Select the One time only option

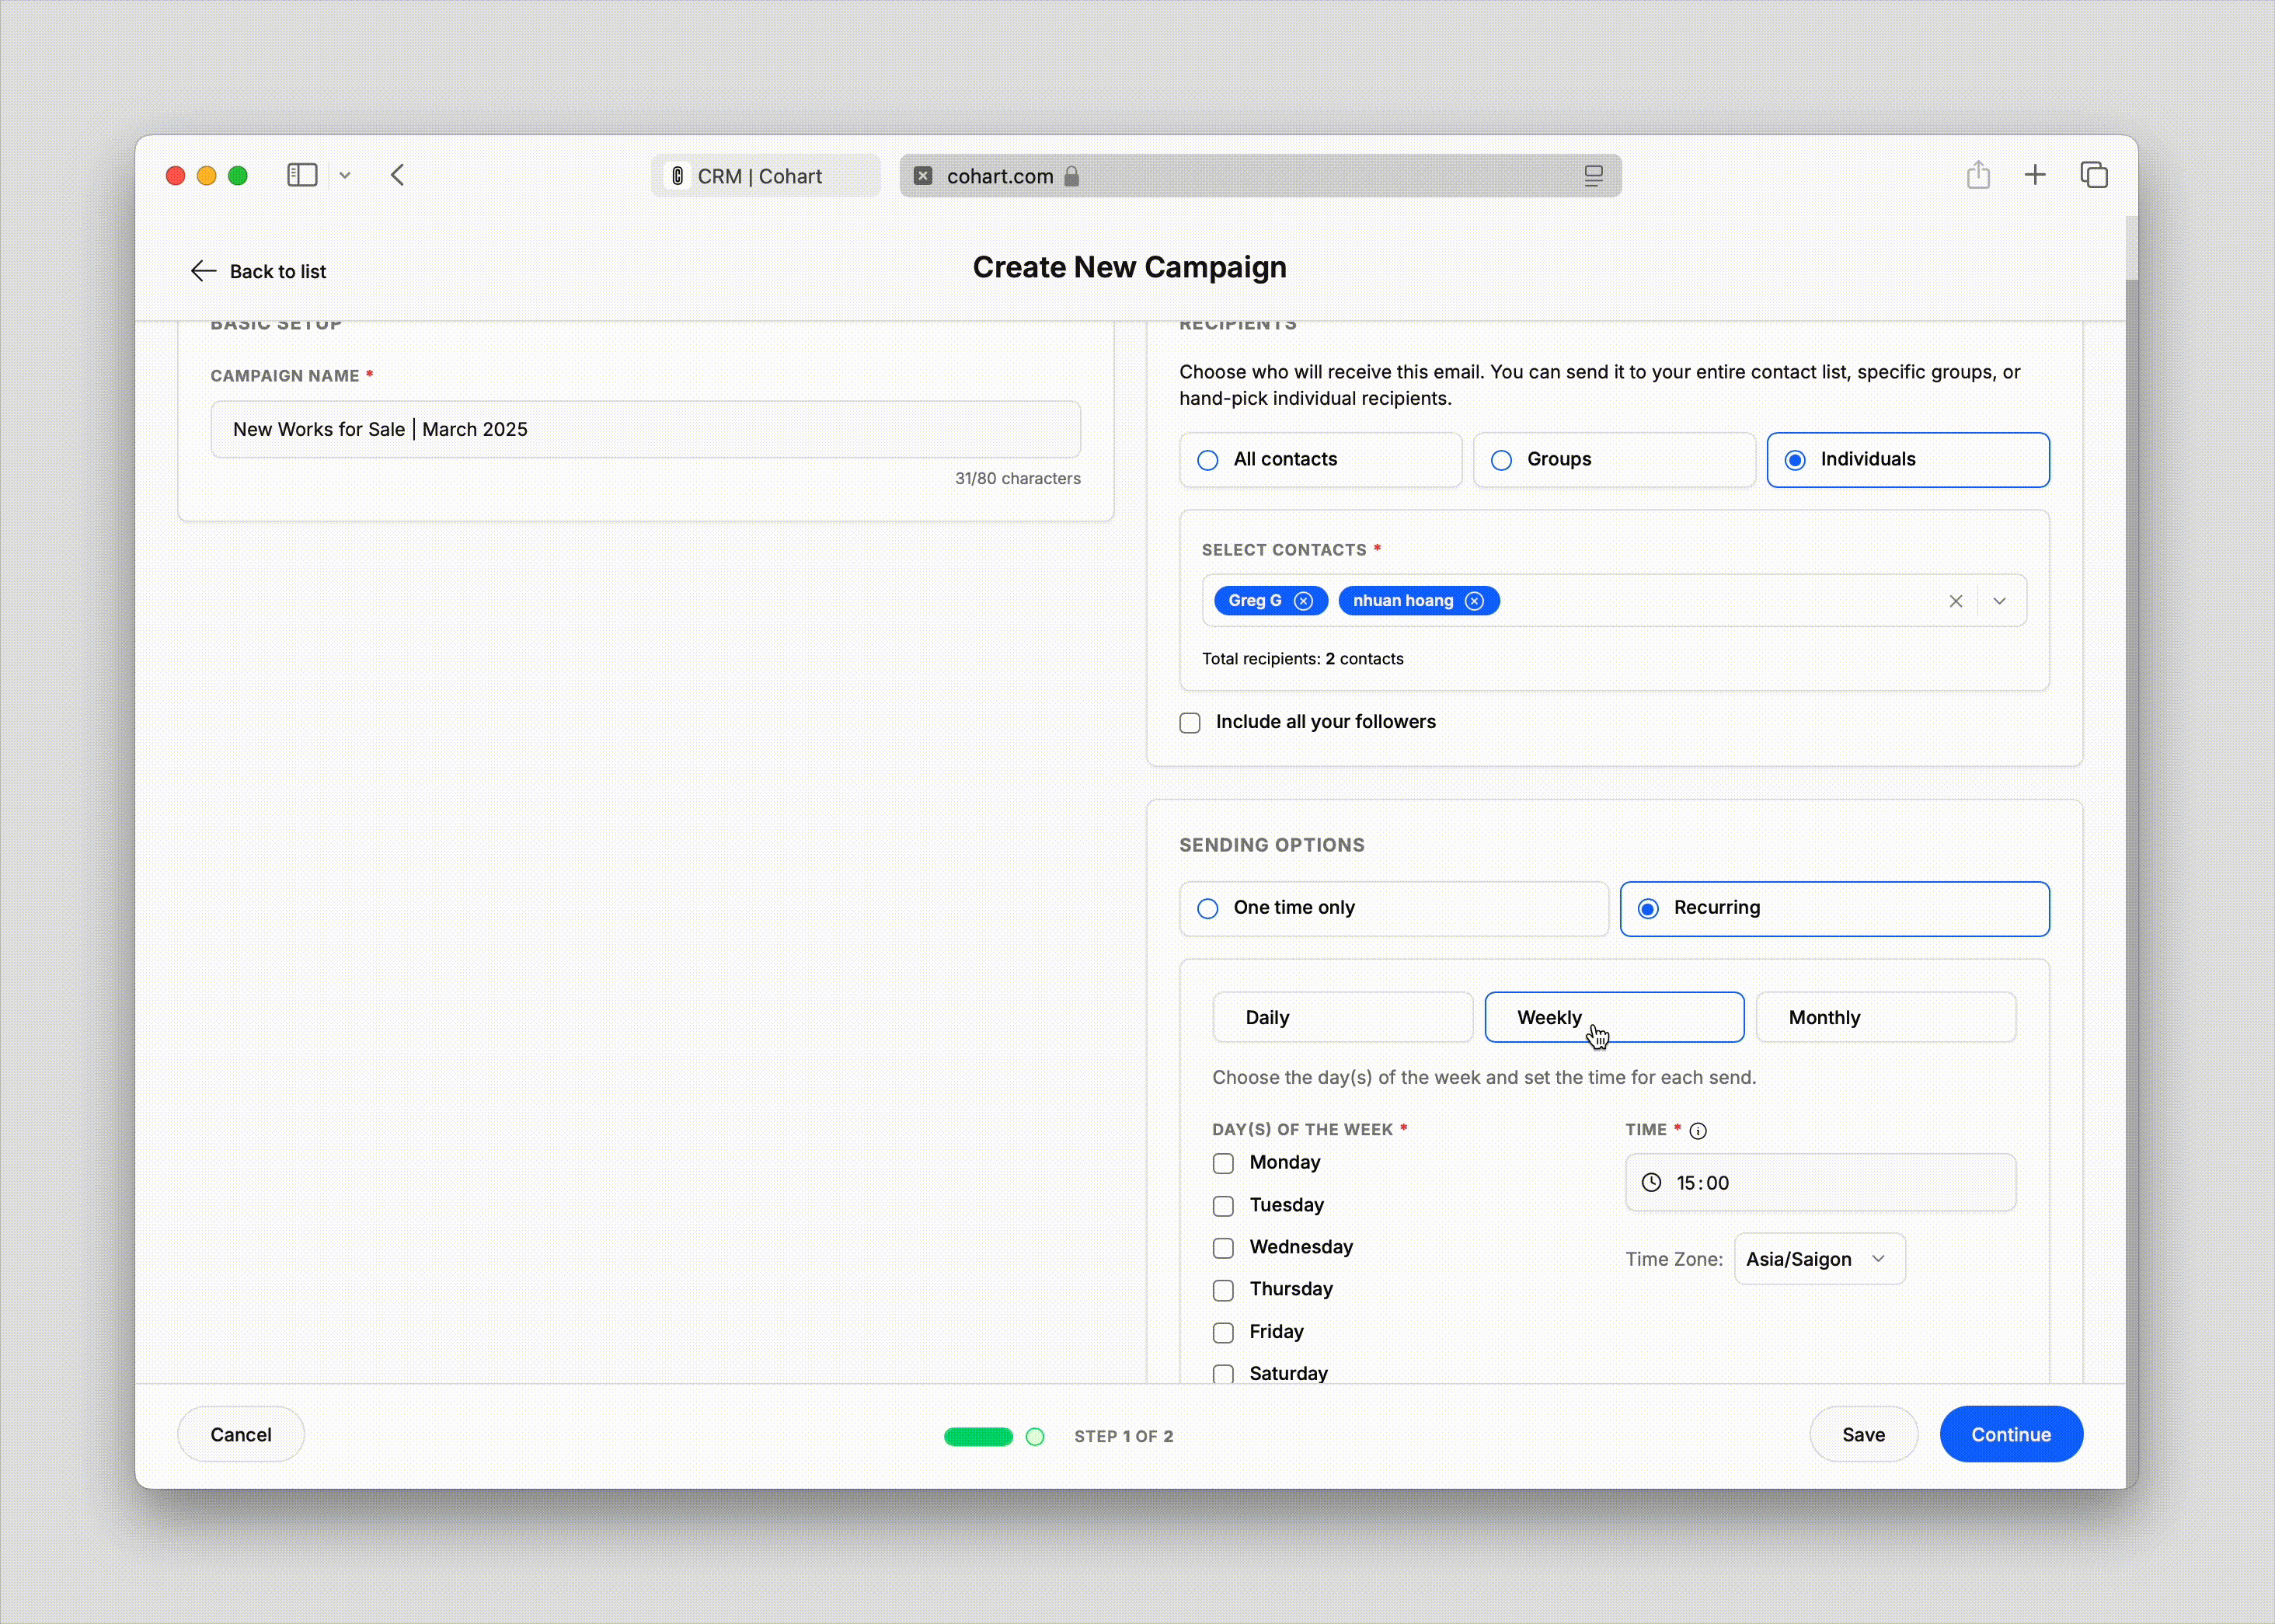click(x=1394, y=908)
